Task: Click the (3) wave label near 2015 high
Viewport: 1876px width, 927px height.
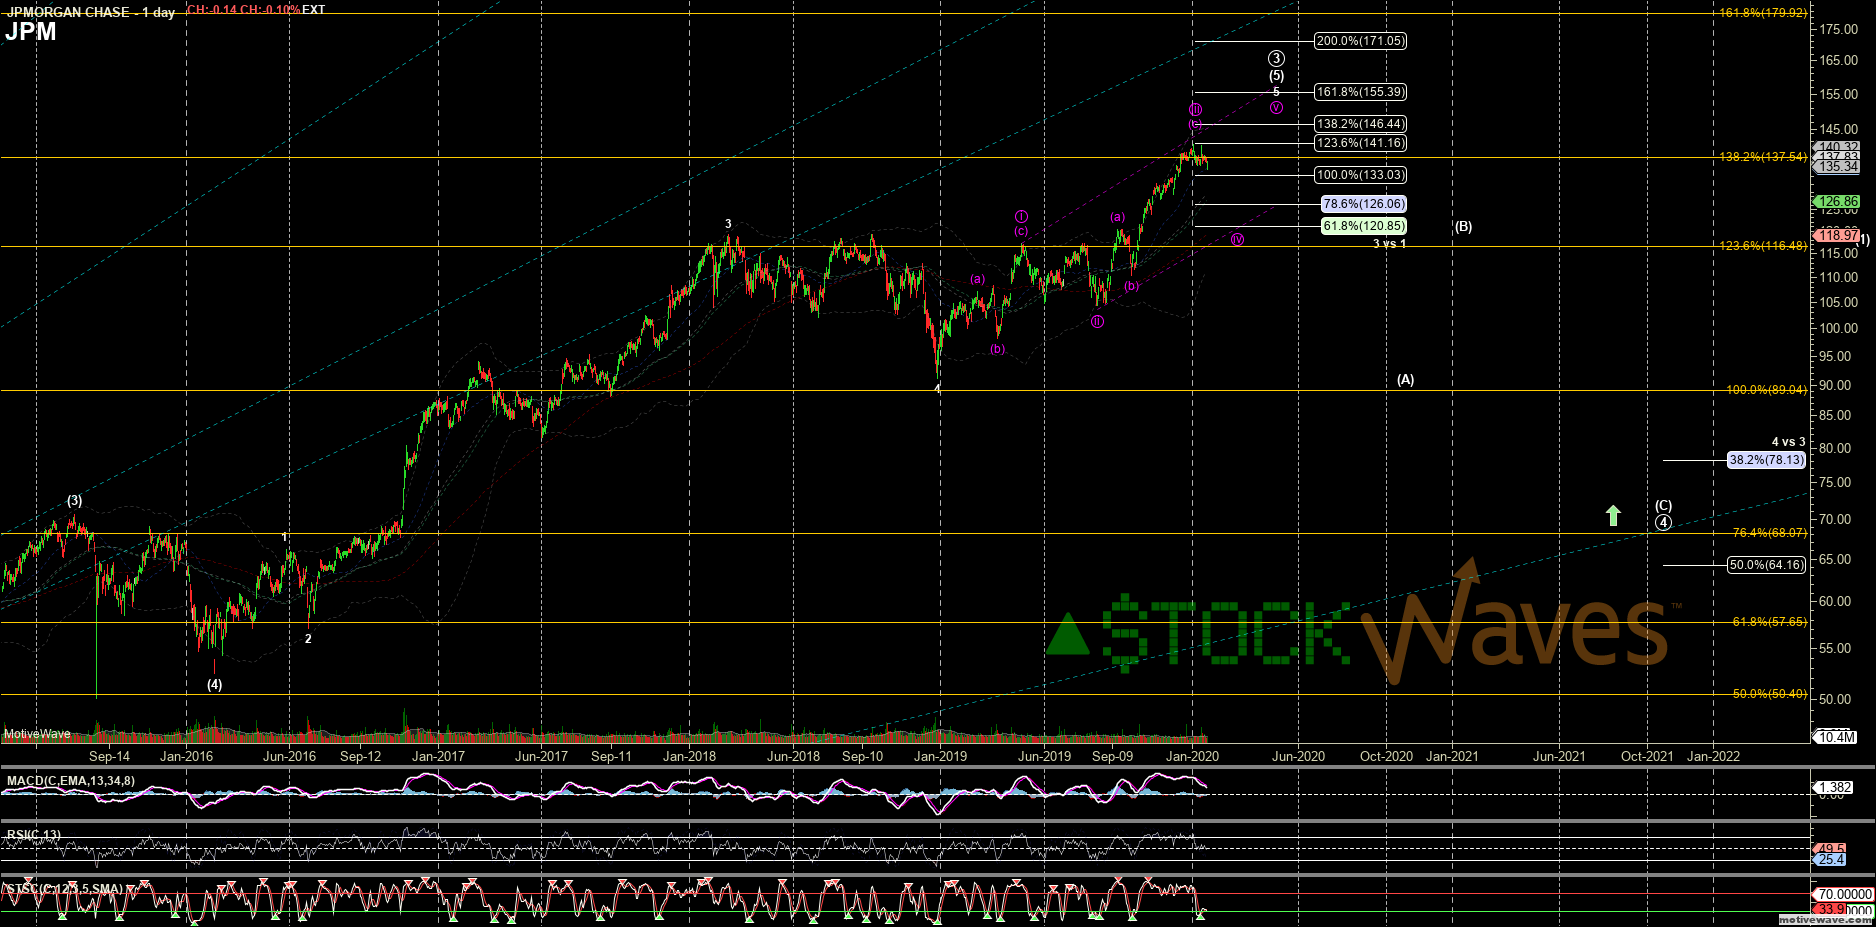Action: click(x=75, y=500)
